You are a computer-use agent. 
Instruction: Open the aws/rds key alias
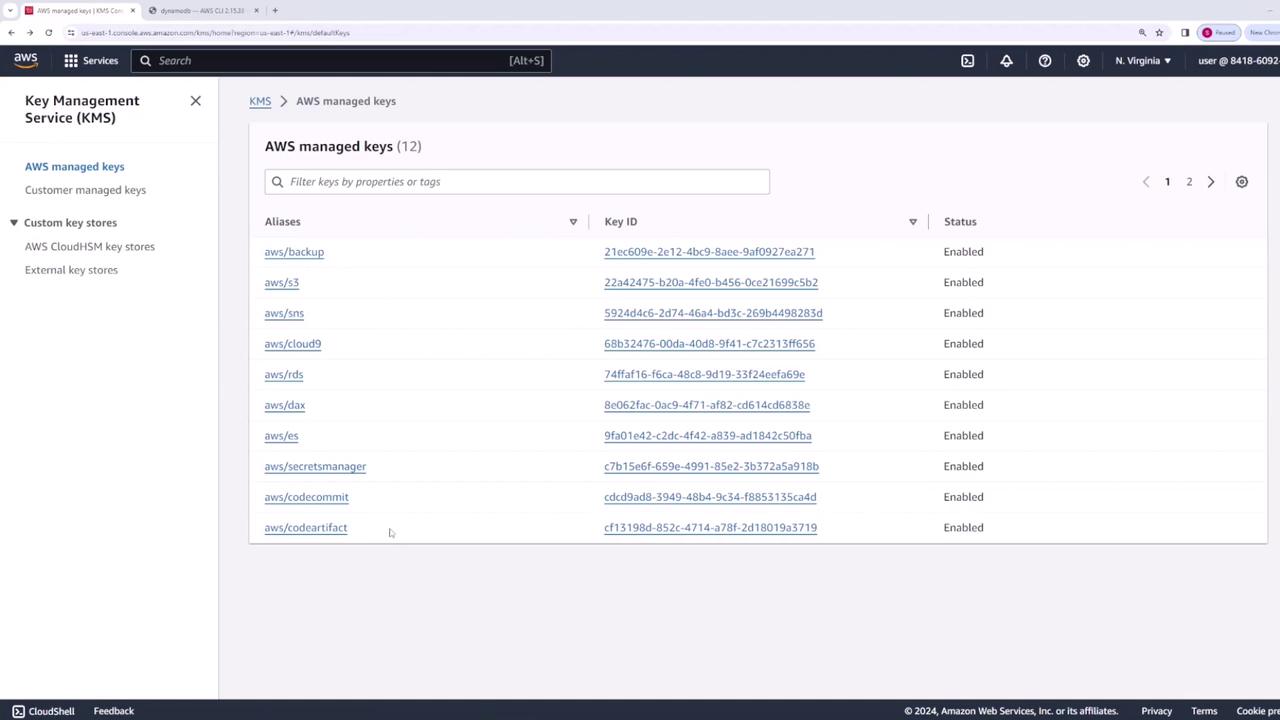click(x=284, y=375)
